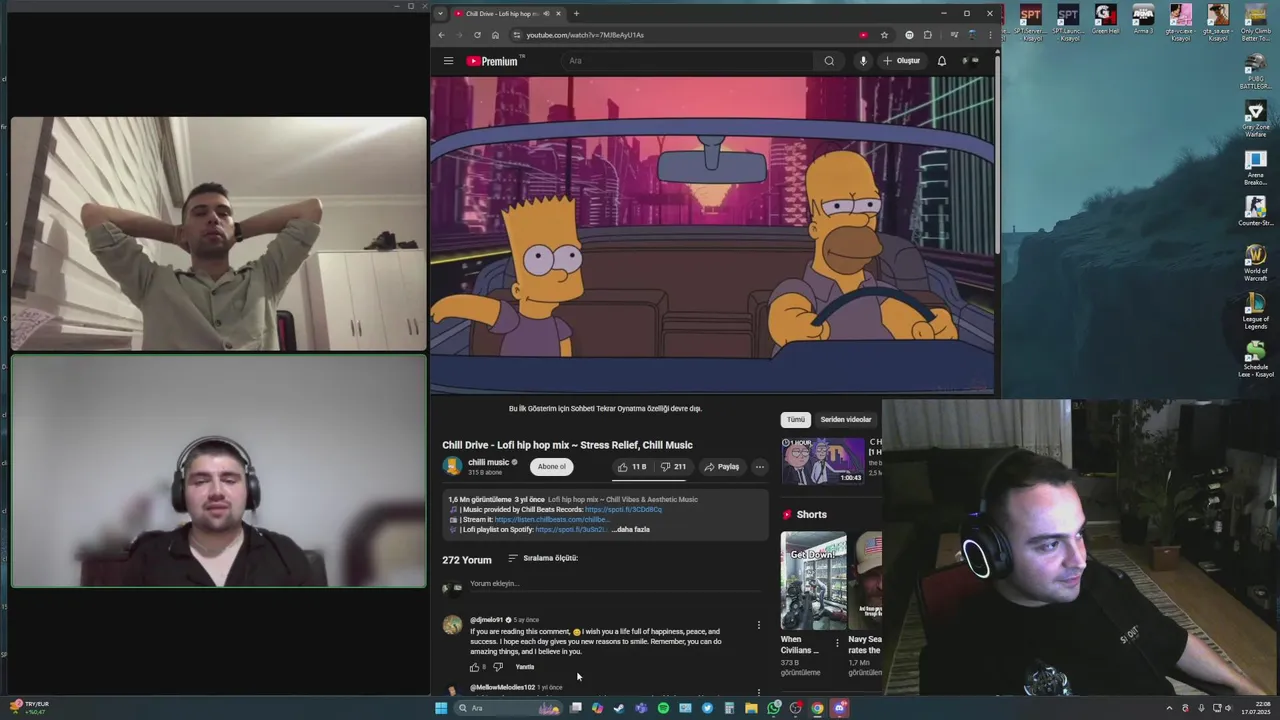The image size is (1280, 720).
Task: Dislike the Chill Drive video
Action: [673, 467]
